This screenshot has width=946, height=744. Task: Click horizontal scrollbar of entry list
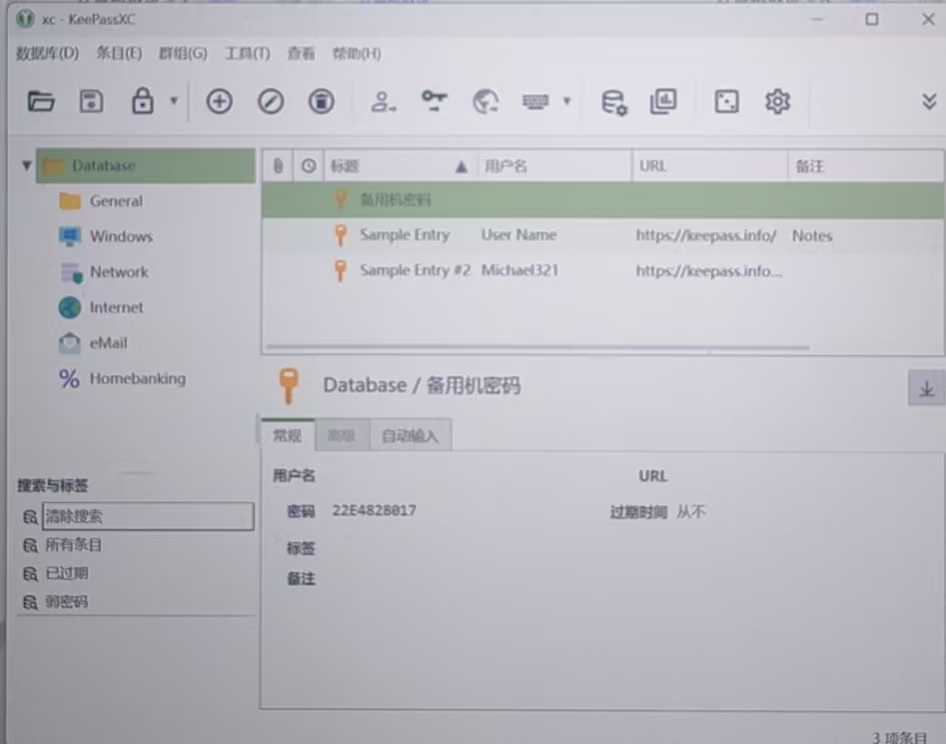pyautogui.click(x=538, y=347)
